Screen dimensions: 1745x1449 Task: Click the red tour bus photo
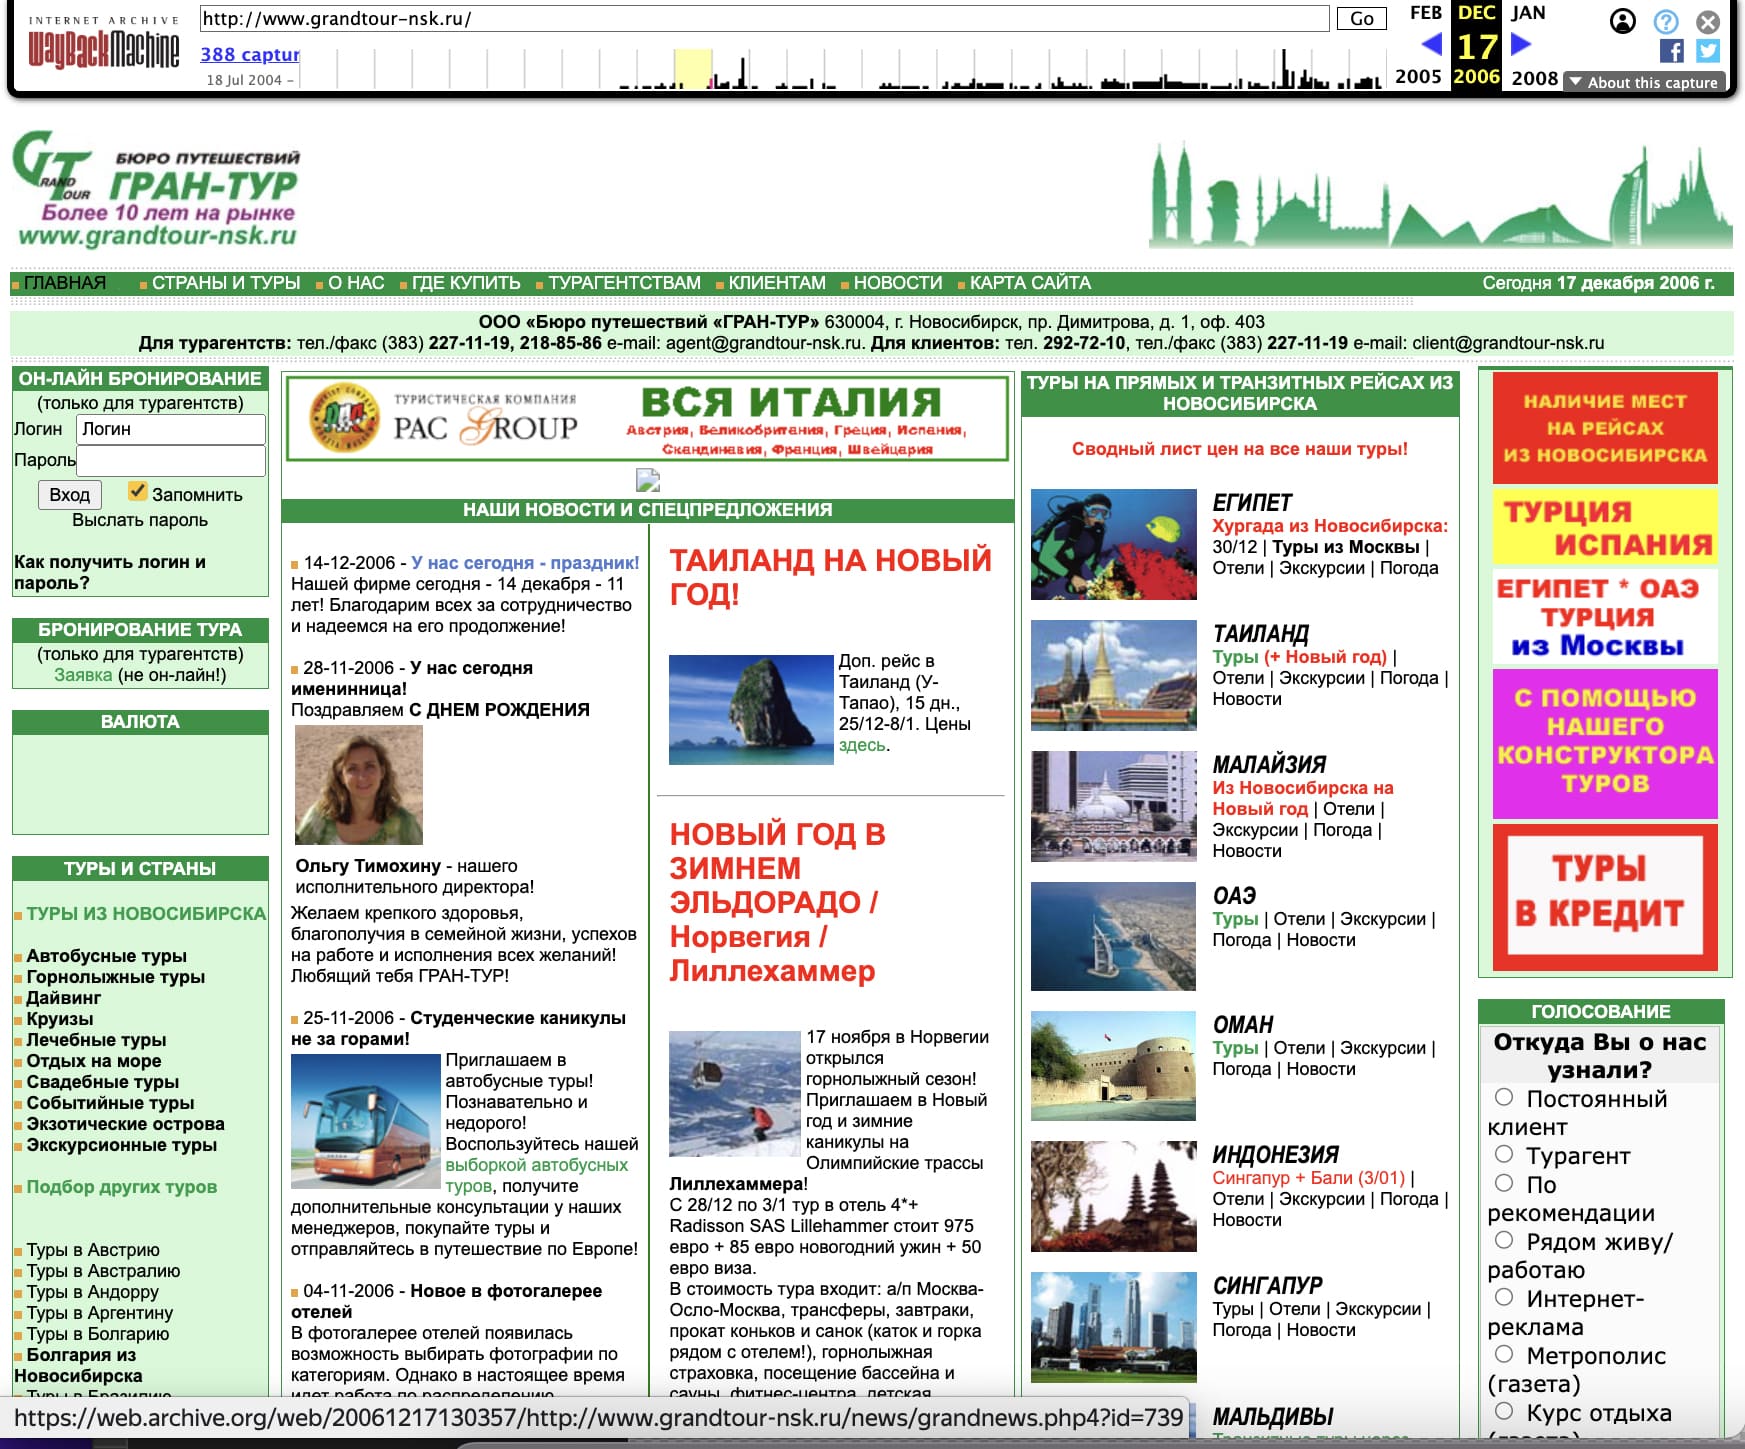pos(366,1121)
